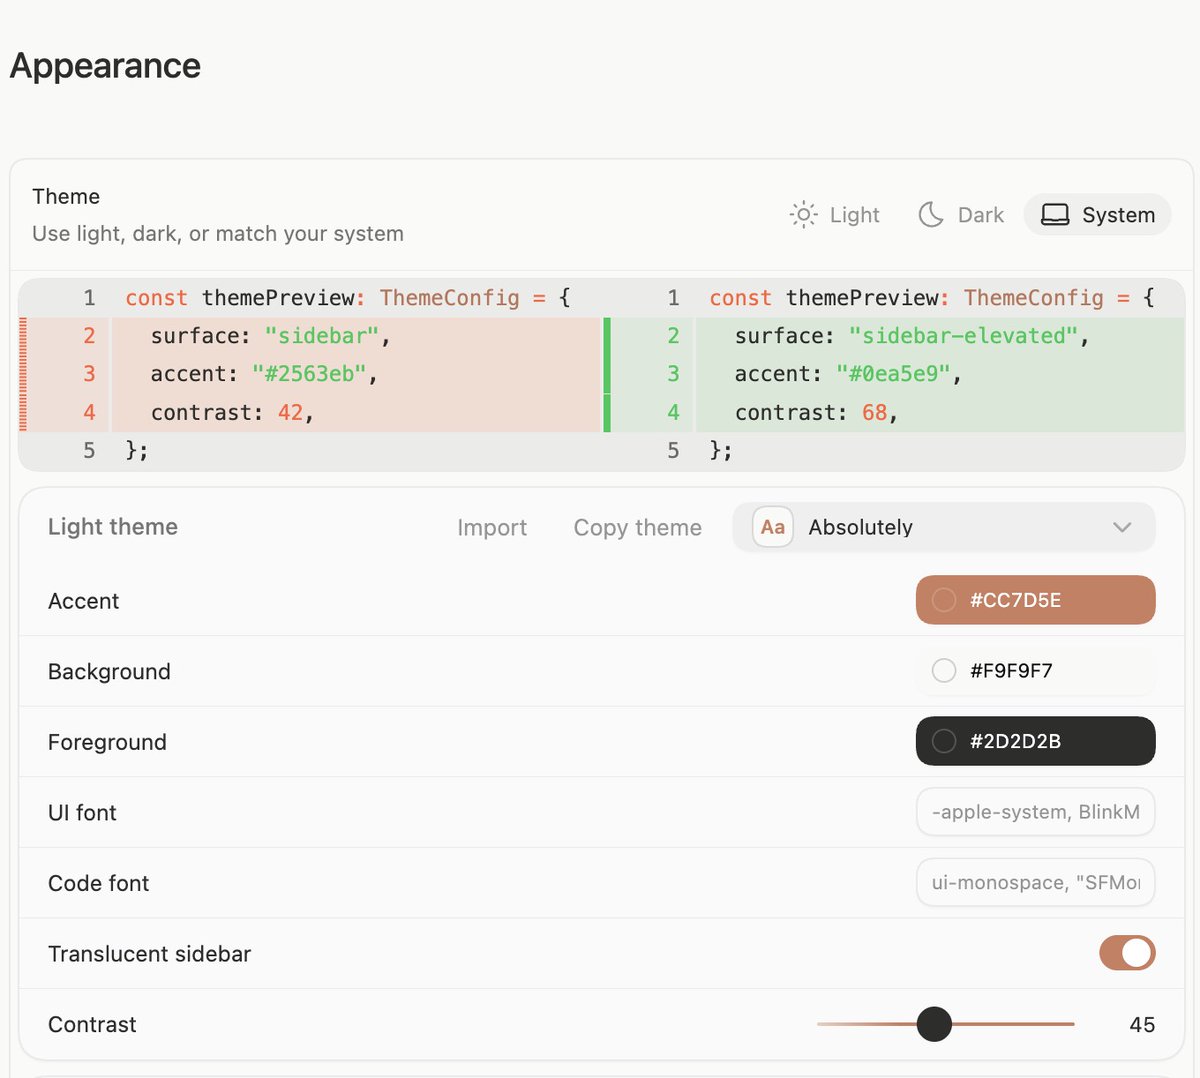Click the laptop icon for System theme
The image size is (1200, 1078).
(1055, 215)
